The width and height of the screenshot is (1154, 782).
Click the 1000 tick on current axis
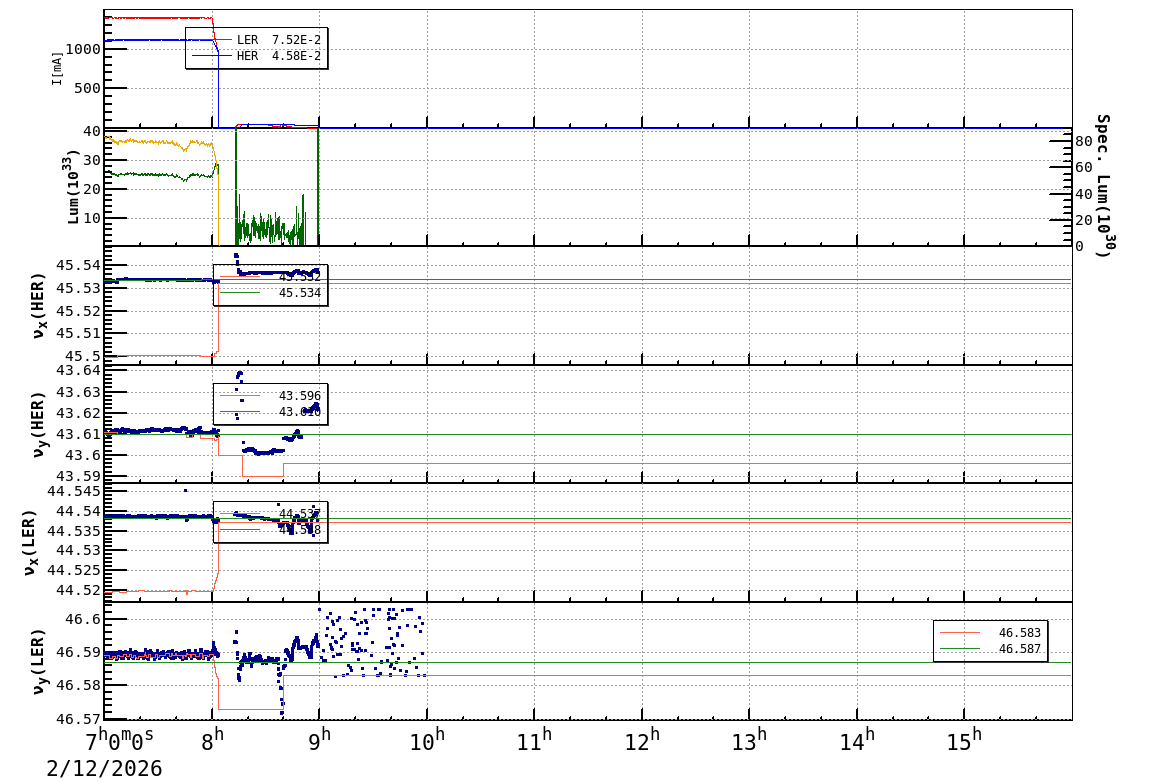coord(80,49)
